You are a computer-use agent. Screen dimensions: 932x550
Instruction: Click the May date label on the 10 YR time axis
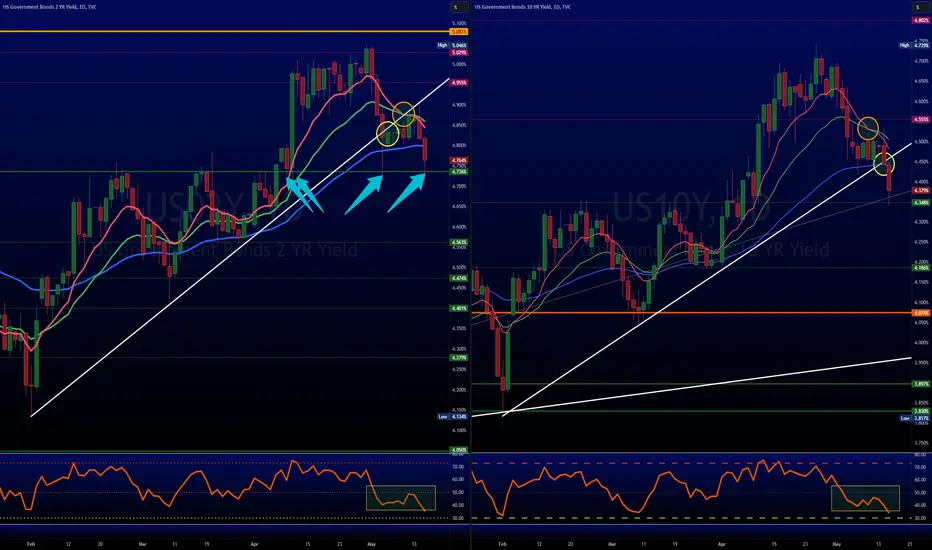click(836, 544)
